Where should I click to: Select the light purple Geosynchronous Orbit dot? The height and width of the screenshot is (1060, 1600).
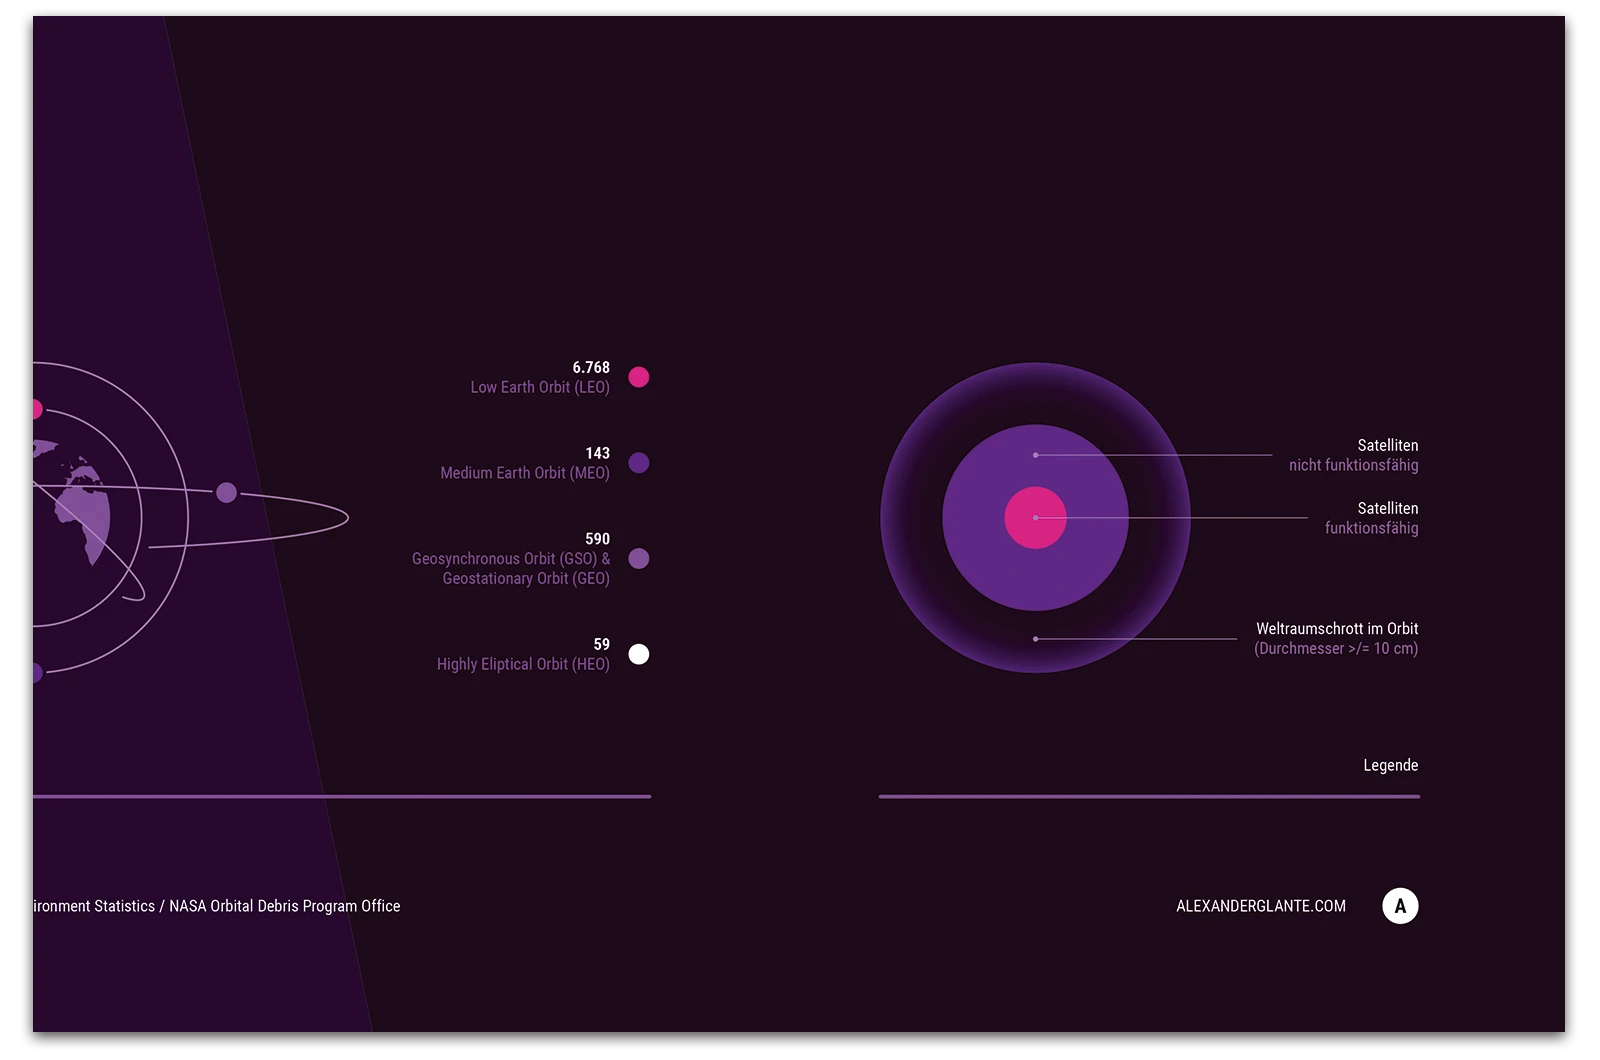coord(638,559)
